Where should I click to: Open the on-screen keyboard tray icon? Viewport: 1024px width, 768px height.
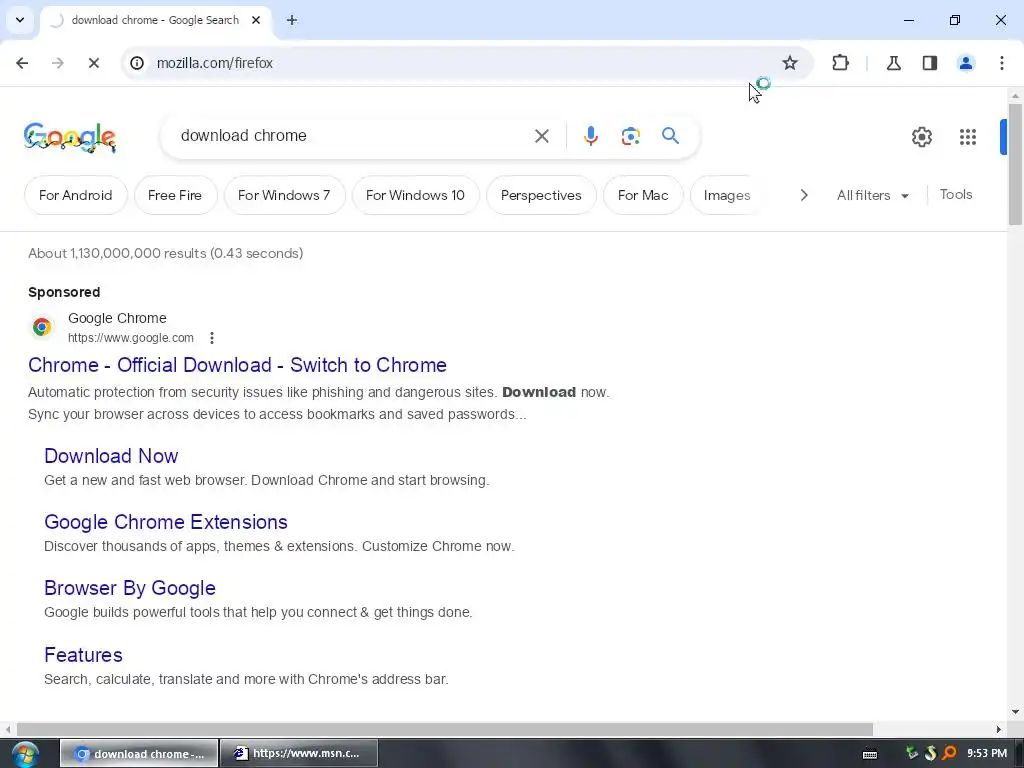click(x=870, y=754)
